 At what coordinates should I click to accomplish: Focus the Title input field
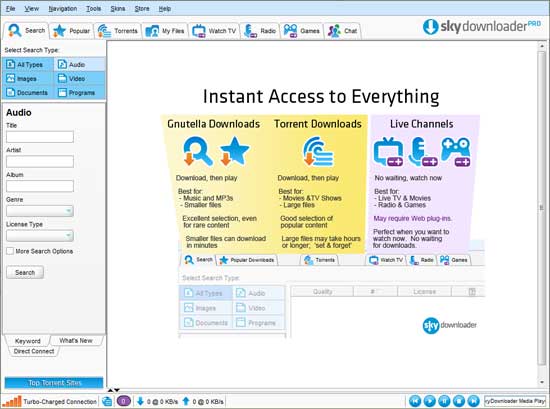[x=40, y=137]
